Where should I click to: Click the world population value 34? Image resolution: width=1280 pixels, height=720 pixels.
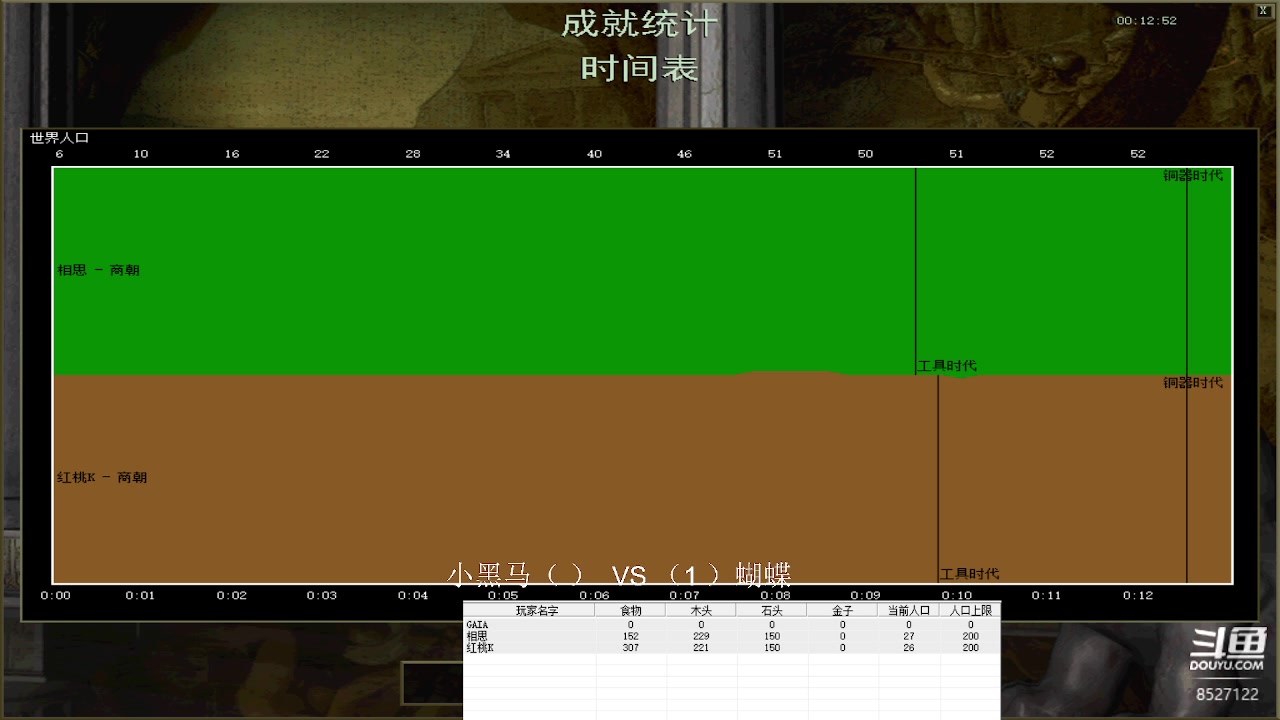pyautogui.click(x=503, y=154)
